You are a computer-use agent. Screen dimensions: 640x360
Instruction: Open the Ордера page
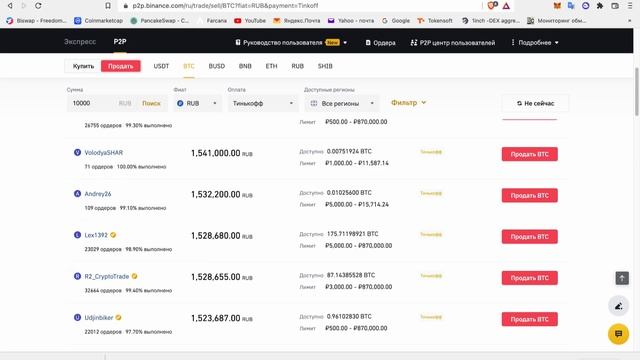coord(380,42)
